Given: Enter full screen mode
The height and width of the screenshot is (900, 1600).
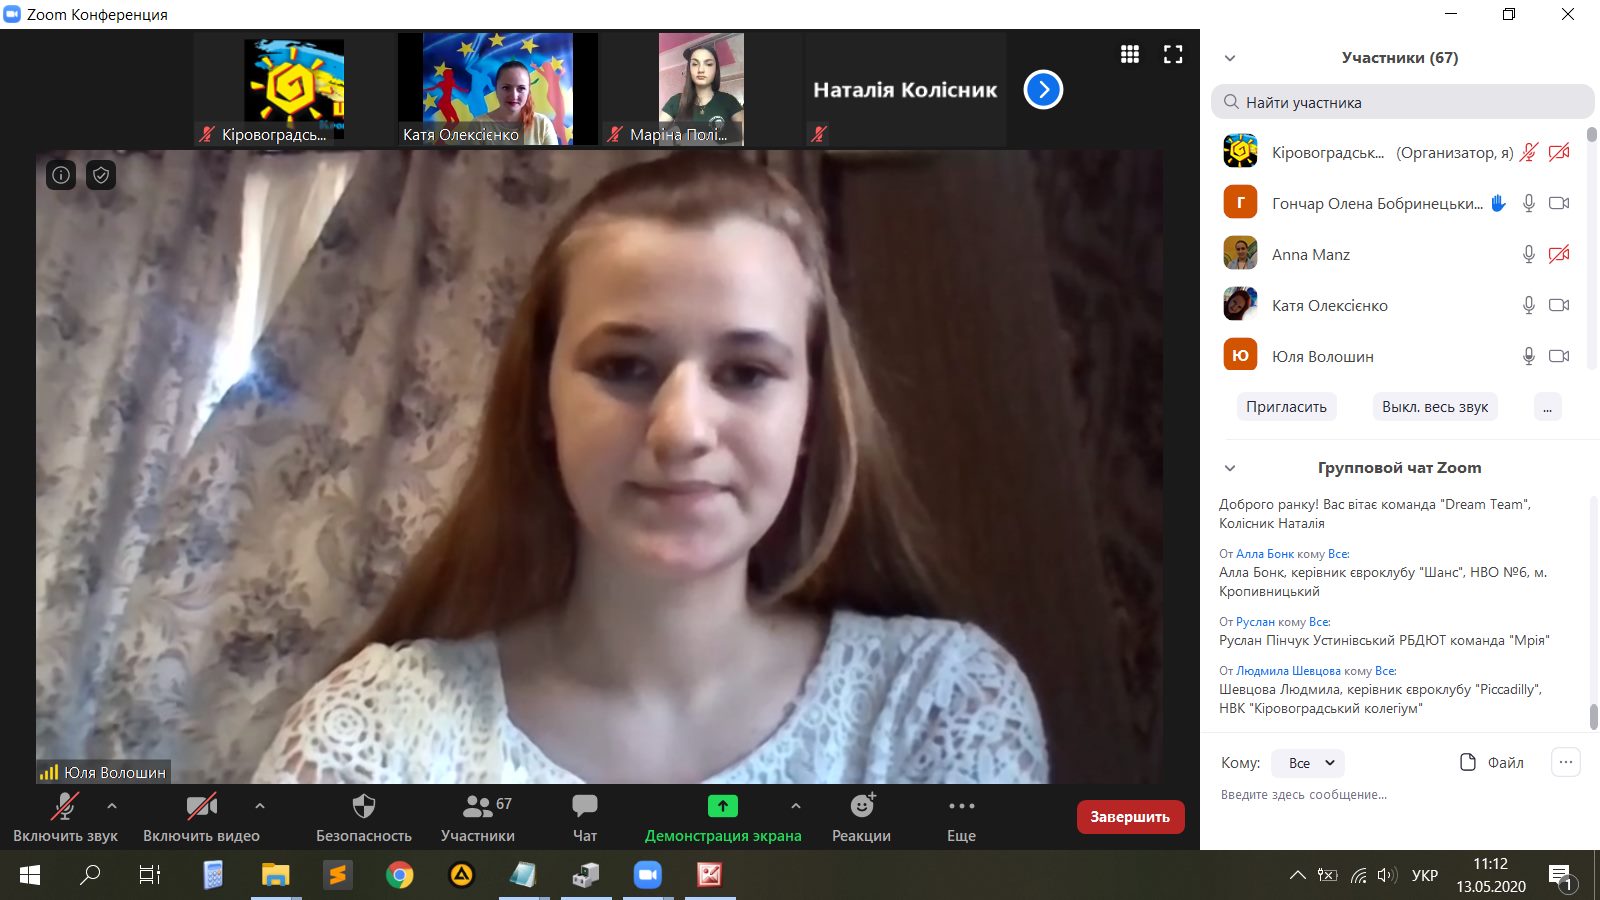Looking at the screenshot, I should point(1173,54).
